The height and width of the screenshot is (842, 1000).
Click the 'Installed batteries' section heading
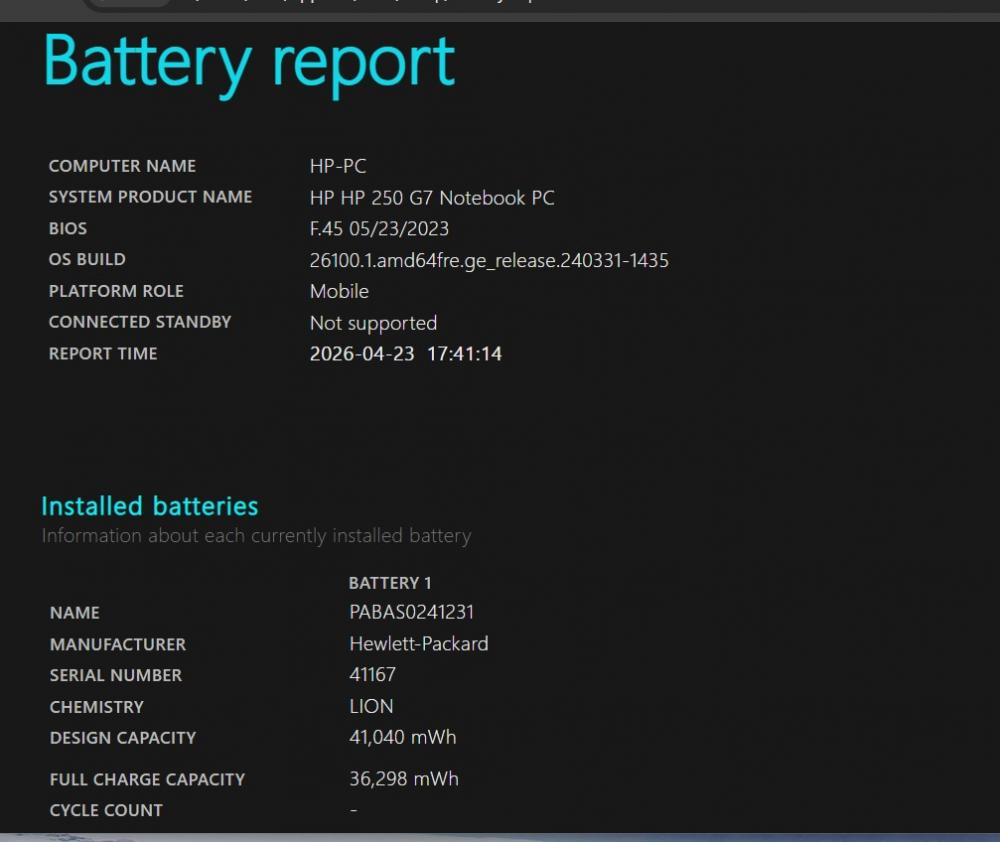pos(150,506)
